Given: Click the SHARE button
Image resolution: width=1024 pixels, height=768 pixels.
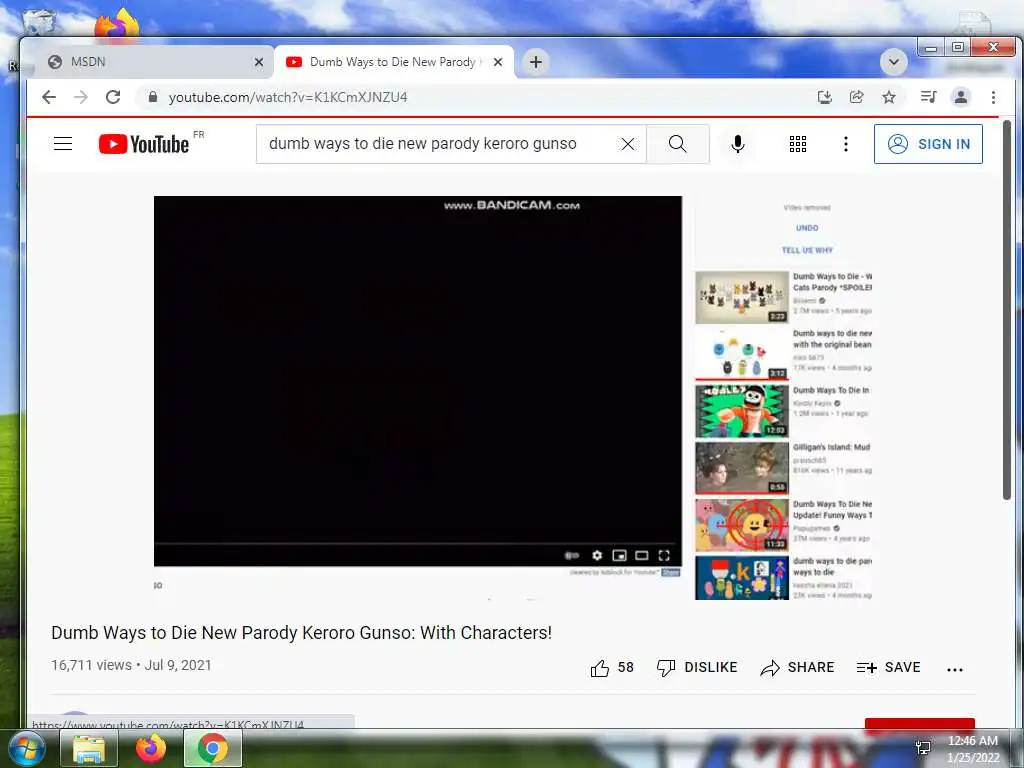Looking at the screenshot, I should tap(797, 667).
